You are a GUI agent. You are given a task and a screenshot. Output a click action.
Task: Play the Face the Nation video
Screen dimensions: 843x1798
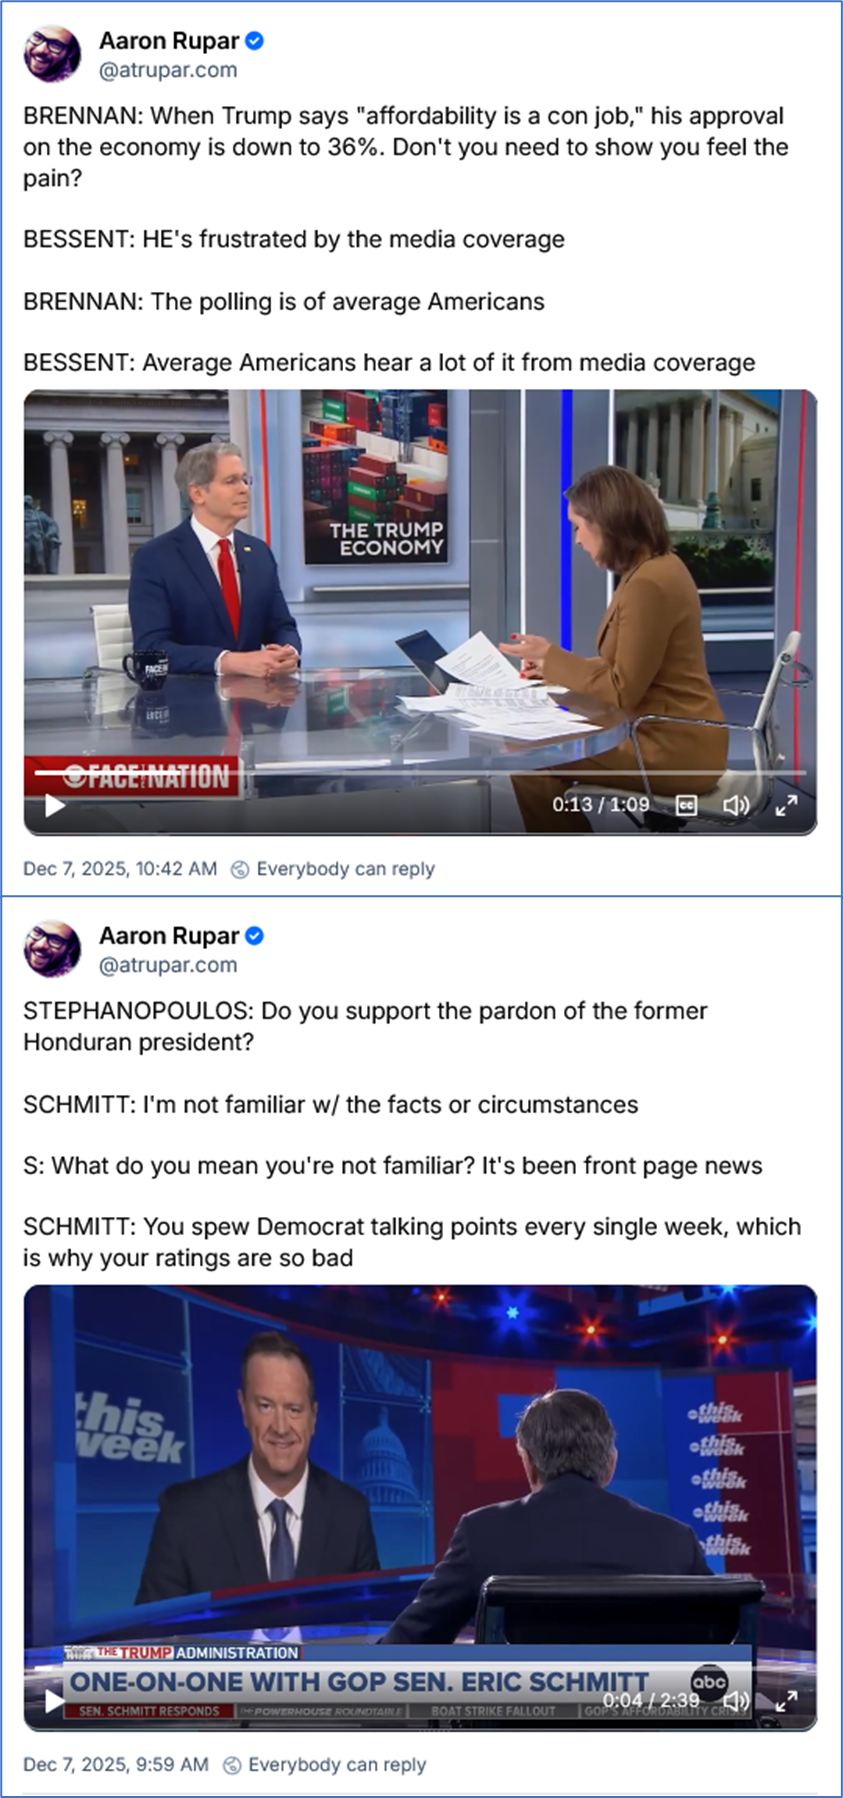coord(55,805)
